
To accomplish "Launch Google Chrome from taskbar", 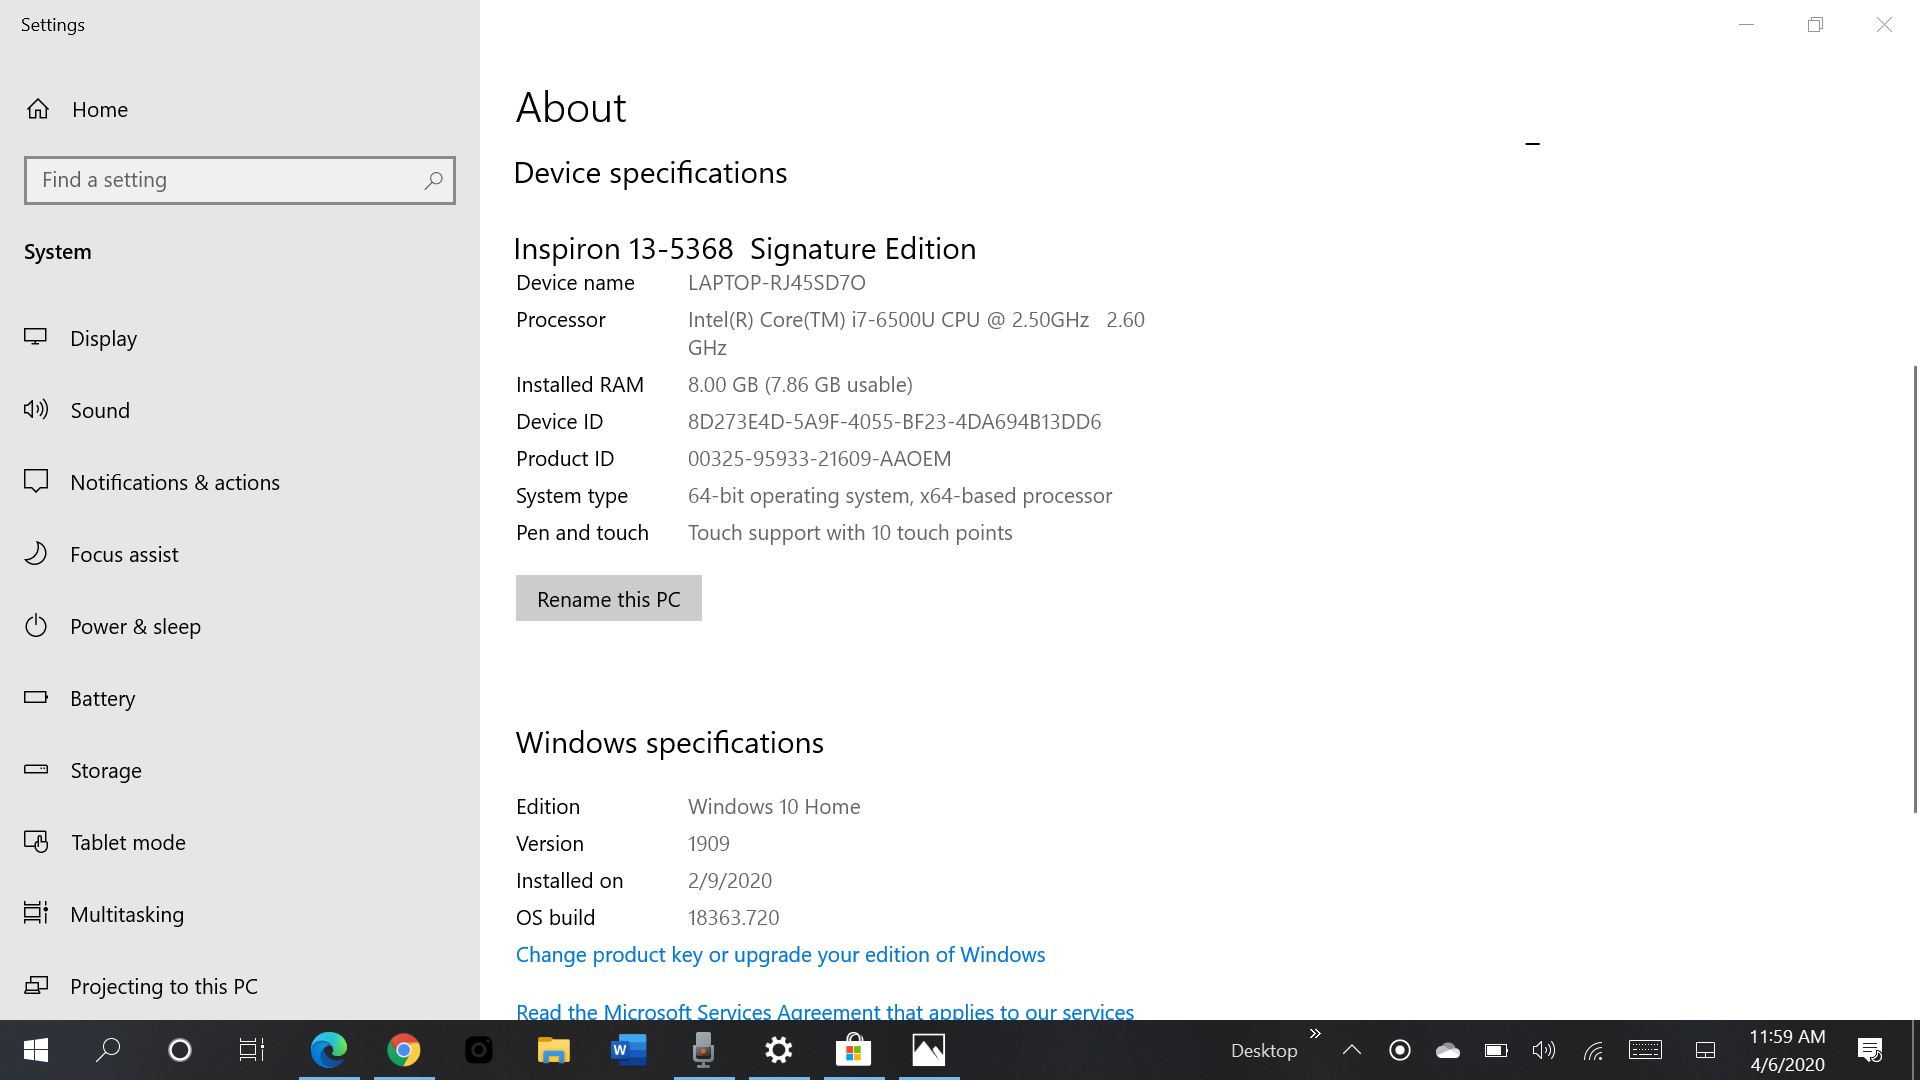I will point(404,1050).
